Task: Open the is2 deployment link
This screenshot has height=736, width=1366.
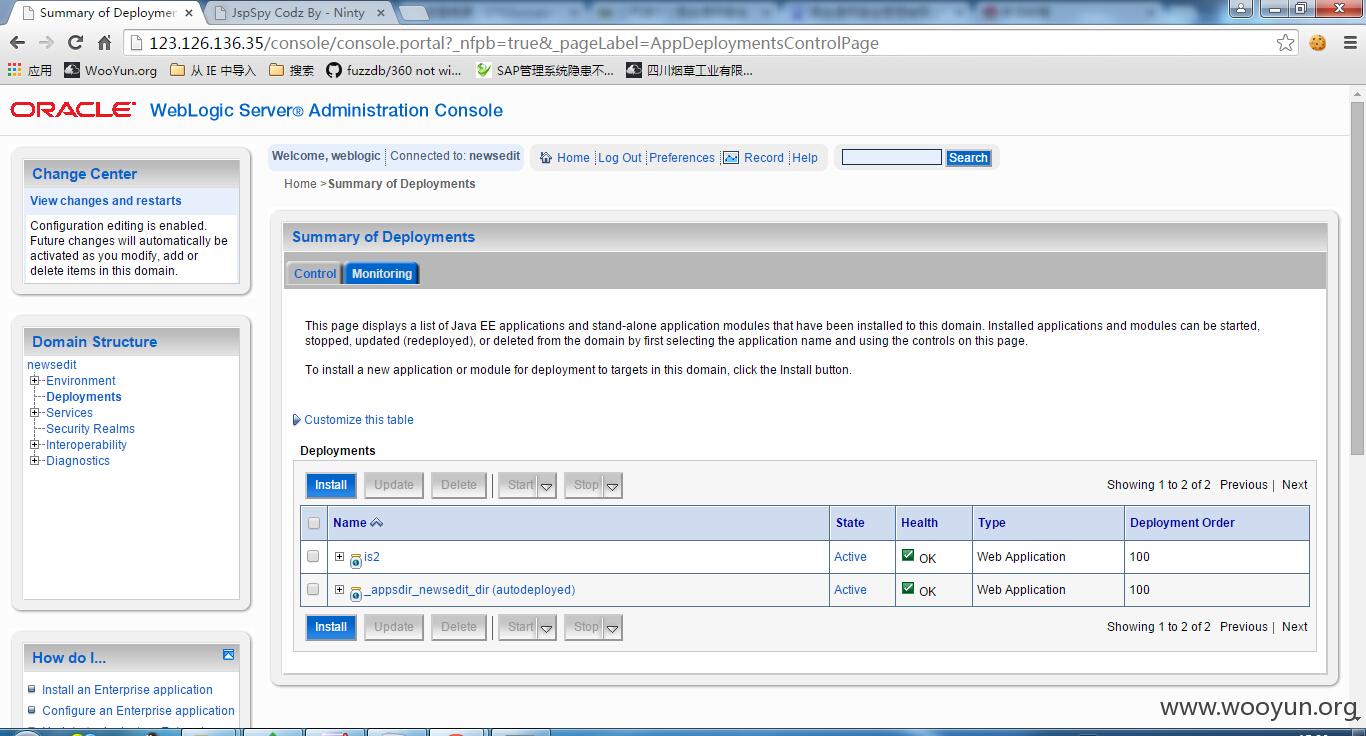Action: [x=372, y=557]
